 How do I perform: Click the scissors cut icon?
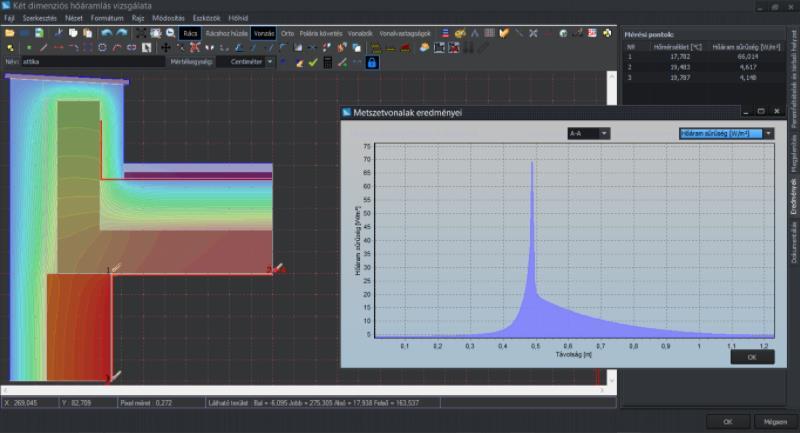coord(59,33)
